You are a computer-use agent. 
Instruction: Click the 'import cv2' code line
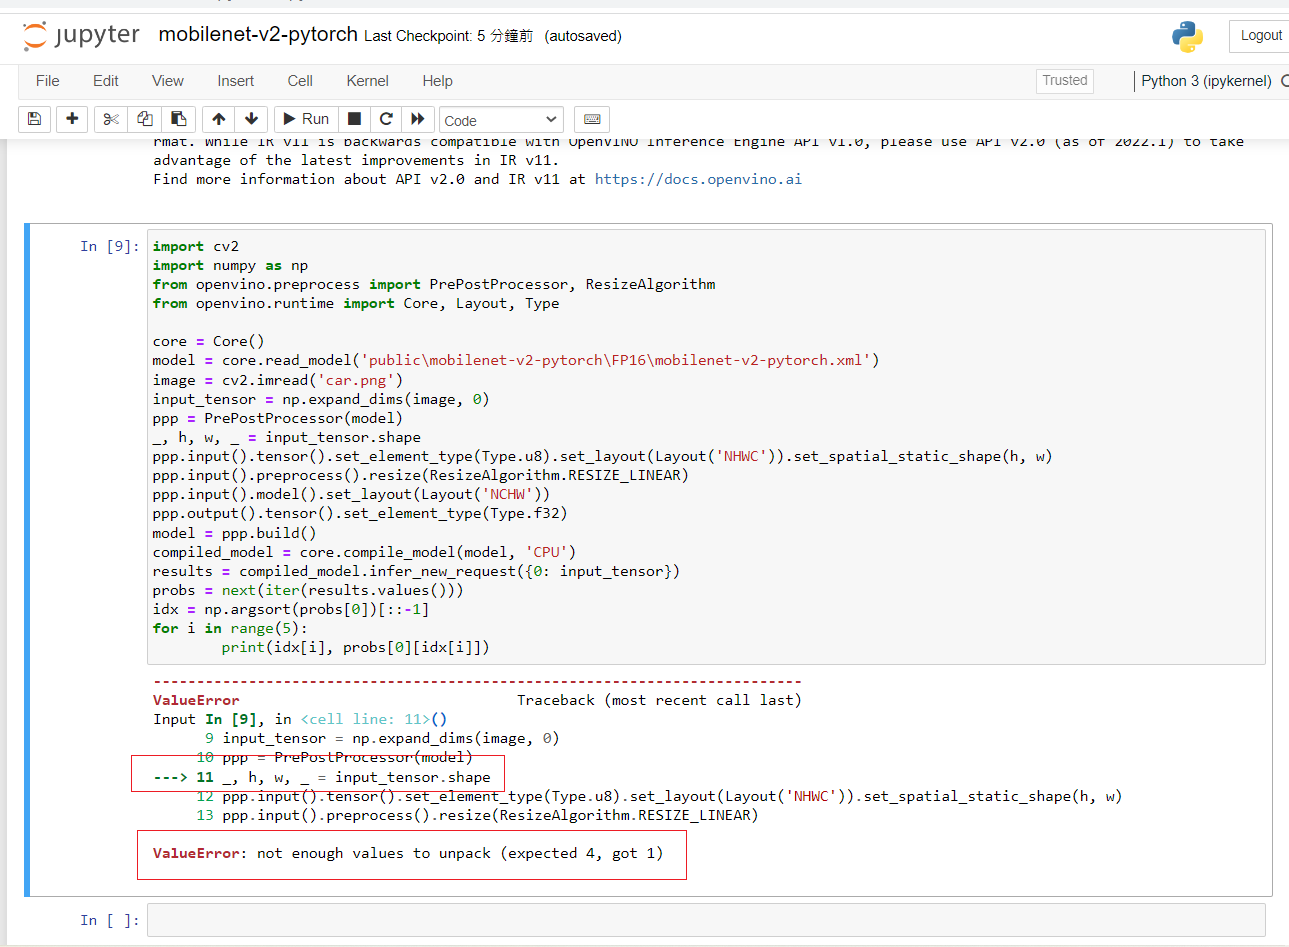coord(196,246)
